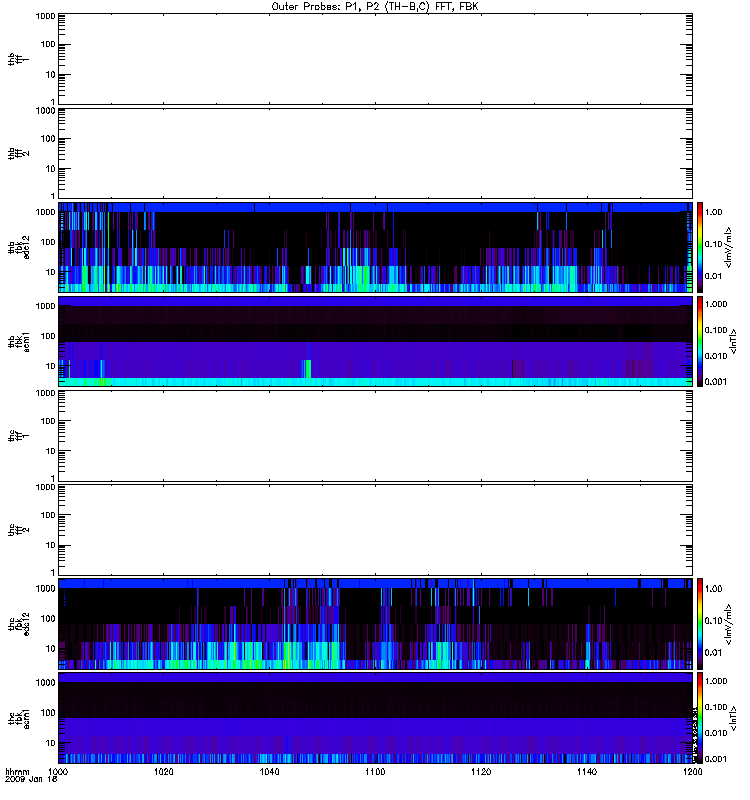Image resolution: width=750 pixels, height=800 pixels.
Task: Click the "thc fff 2" y-axis title
Action: click(18, 530)
